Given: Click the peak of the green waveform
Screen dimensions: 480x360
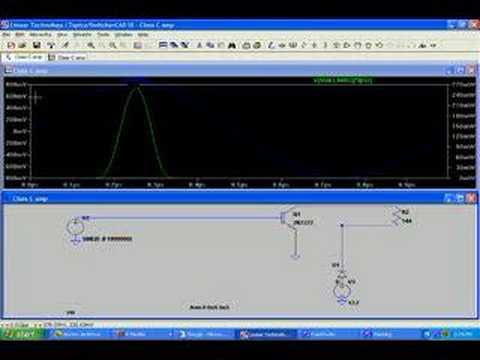Looking at the screenshot, I should pos(137,87).
